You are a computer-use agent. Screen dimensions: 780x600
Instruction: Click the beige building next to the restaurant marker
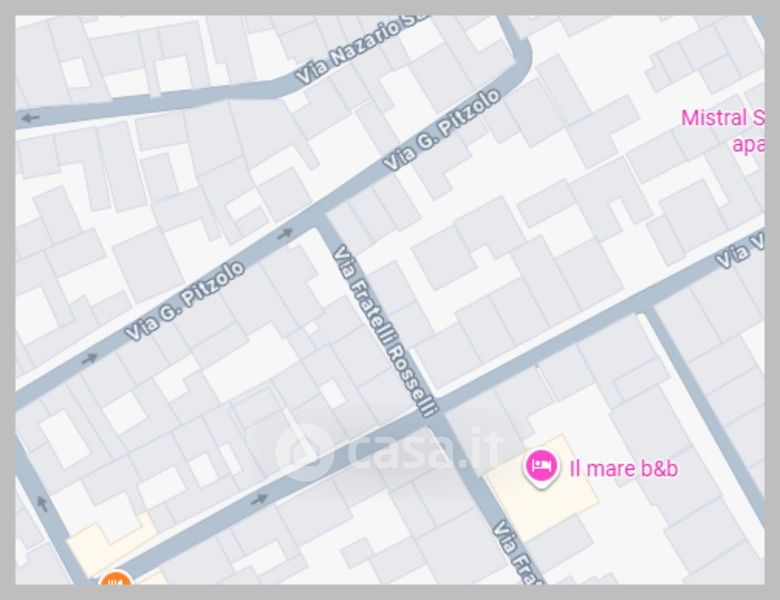pos(112,545)
